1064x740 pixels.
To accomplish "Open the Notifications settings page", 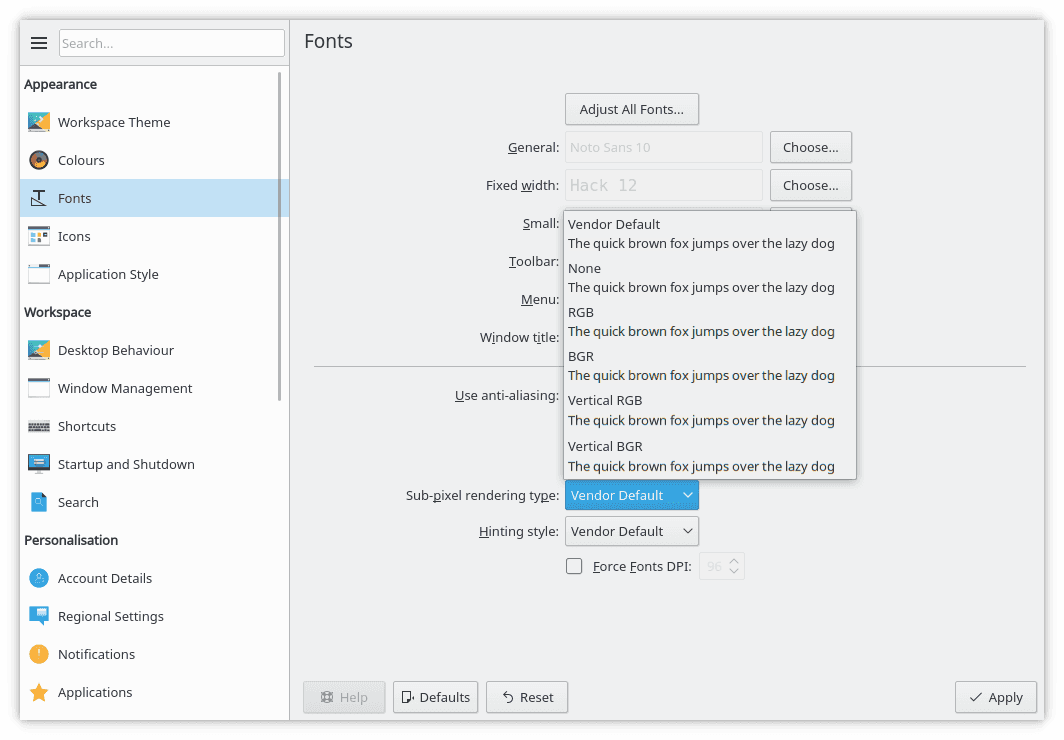I will pyautogui.click(x=98, y=654).
